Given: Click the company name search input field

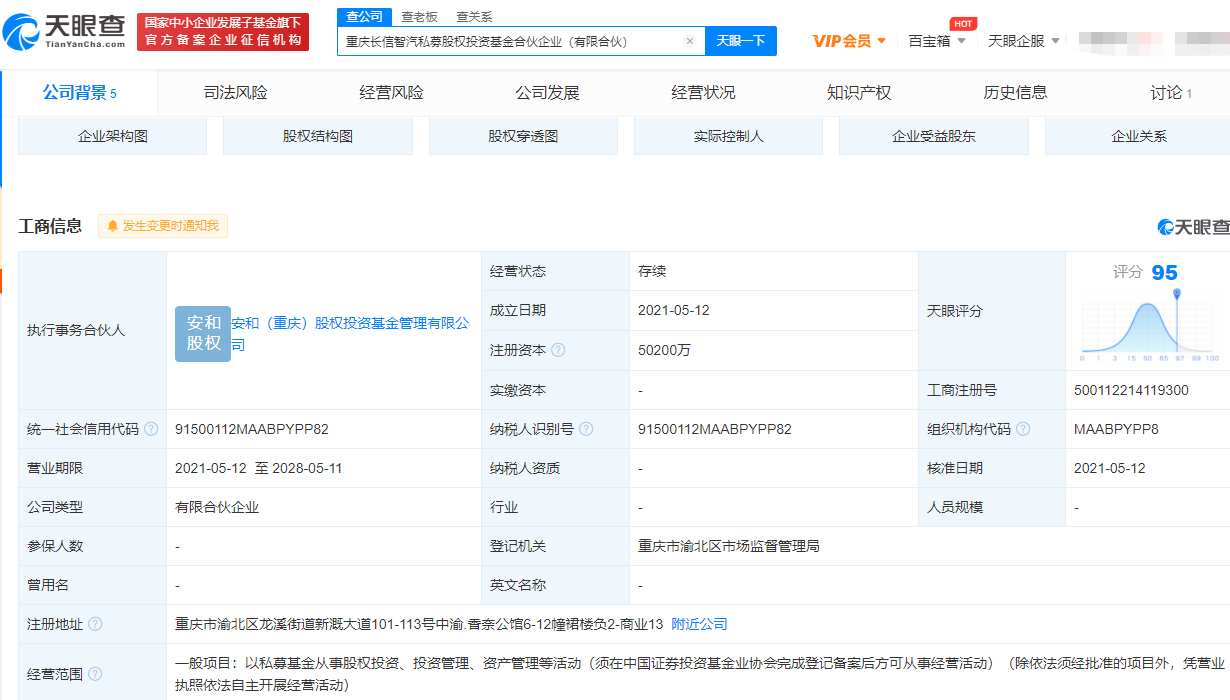Looking at the screenshot, I should [x=510, y=41].
